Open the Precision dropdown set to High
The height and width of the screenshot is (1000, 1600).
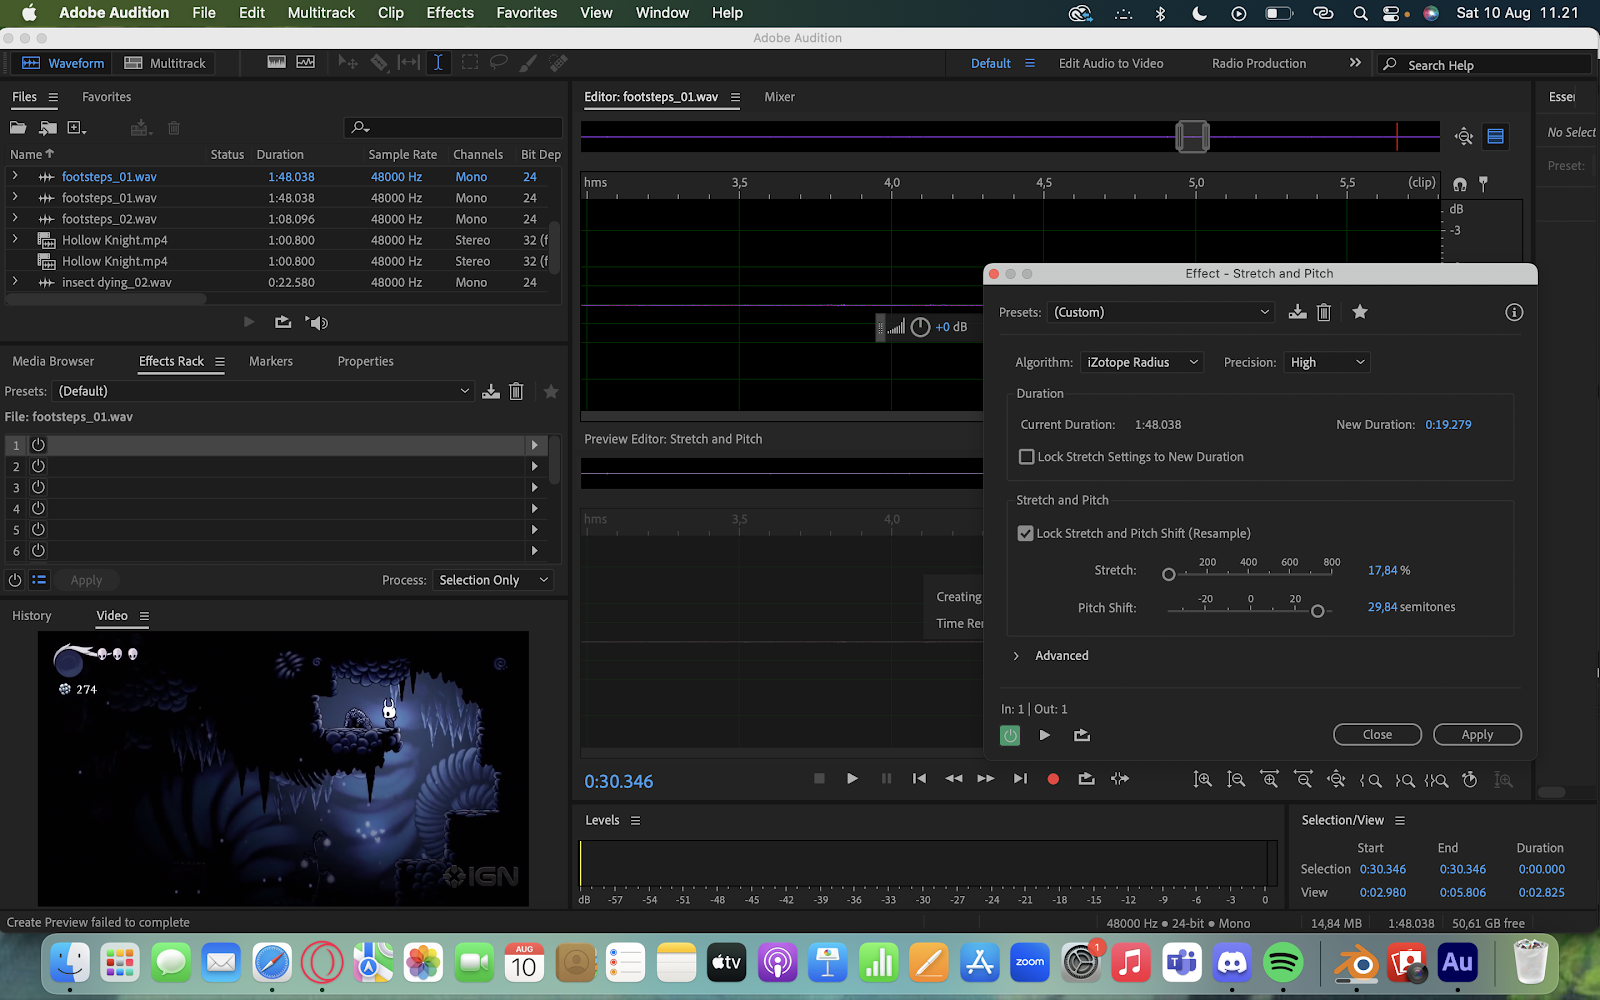pos(1327,362)
